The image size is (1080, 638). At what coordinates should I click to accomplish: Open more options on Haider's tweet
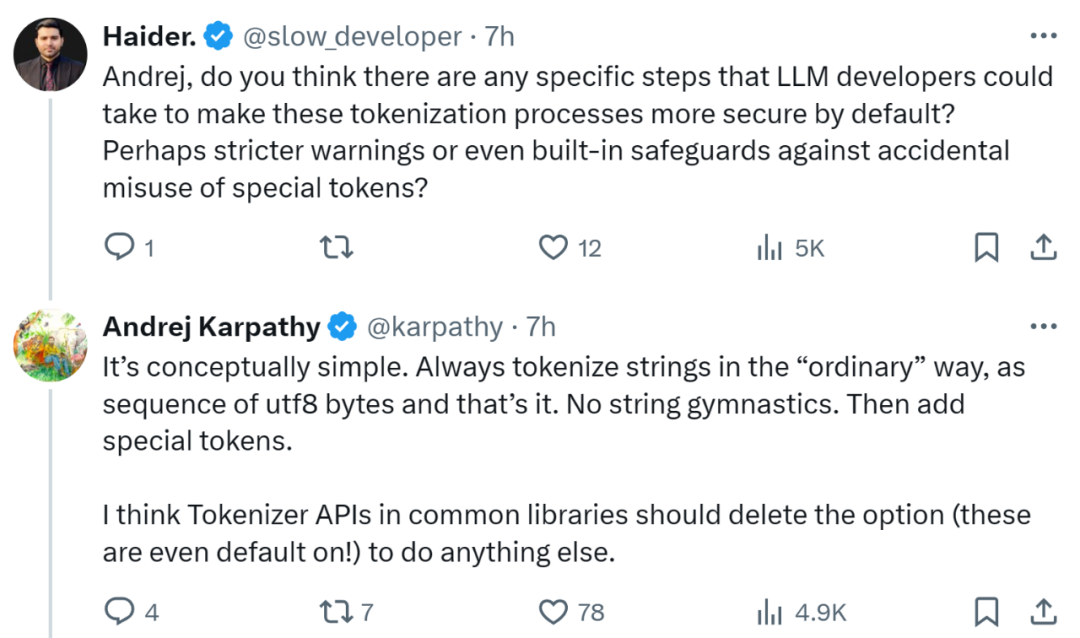coord(1043,37)
